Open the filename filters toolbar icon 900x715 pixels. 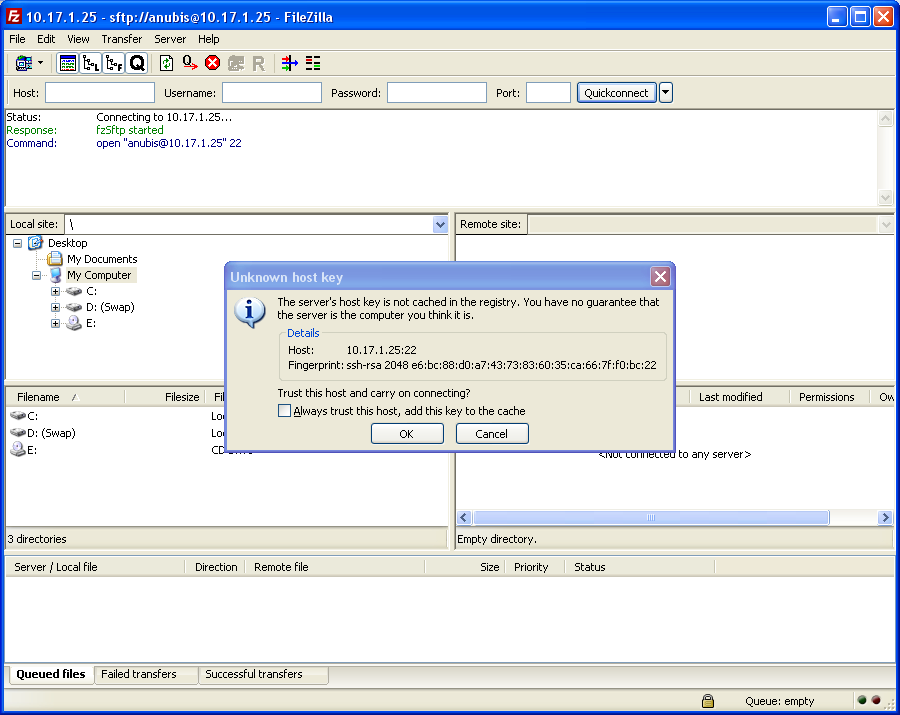click(290, 63)
